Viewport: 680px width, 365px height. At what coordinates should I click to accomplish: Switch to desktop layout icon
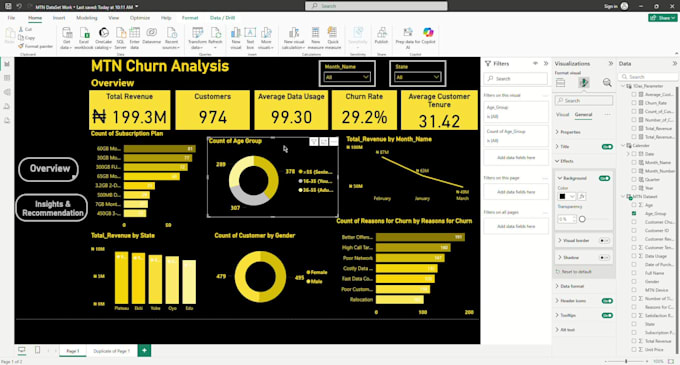pos(21,350)
